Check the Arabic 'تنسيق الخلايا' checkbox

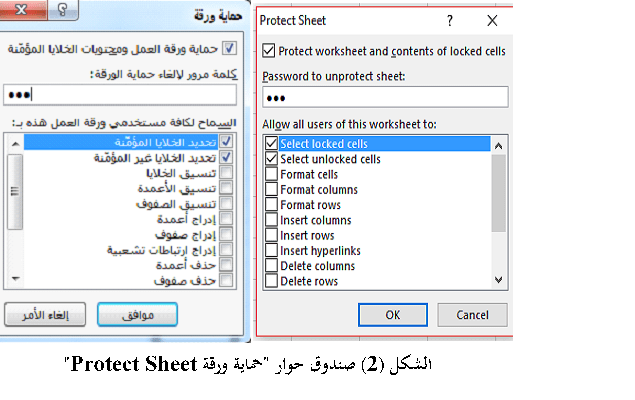click(225, 173)
